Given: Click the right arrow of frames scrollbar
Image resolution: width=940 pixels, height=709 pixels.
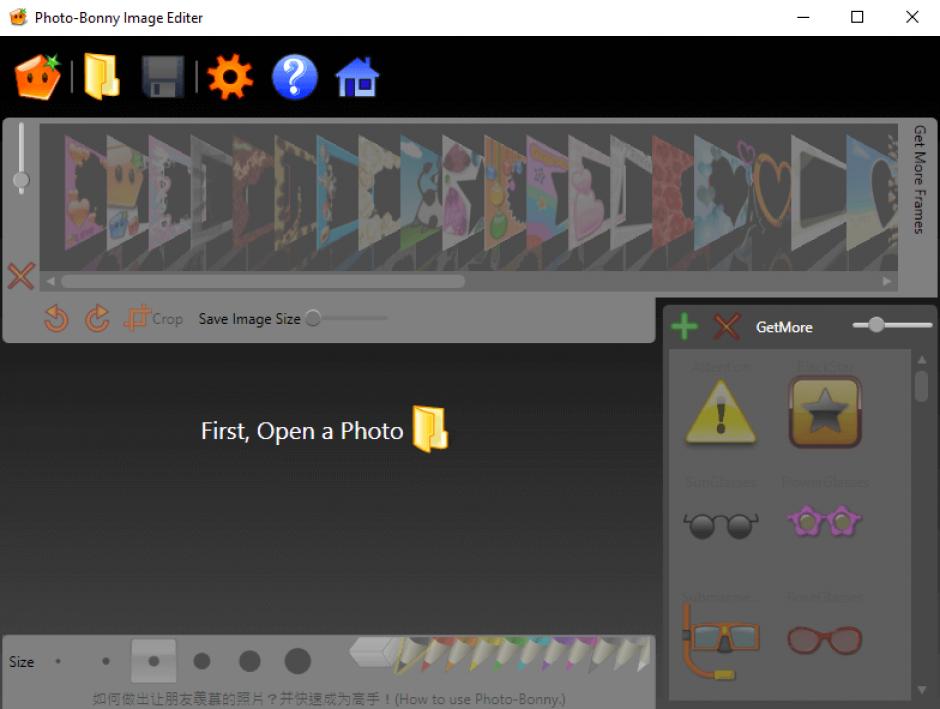Looking at the screenshot, I should pyautogui.click(x=887, y=281).
